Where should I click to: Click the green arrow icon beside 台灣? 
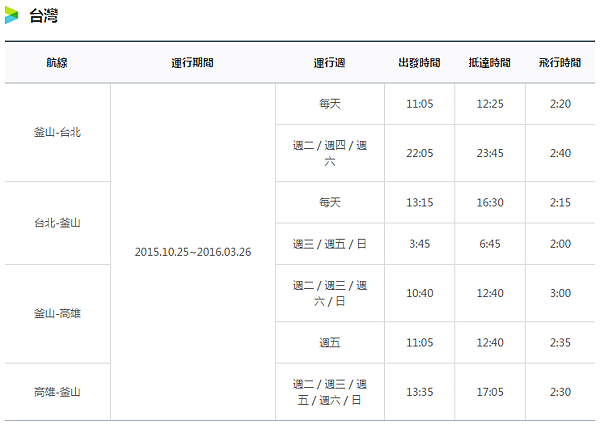13,15
